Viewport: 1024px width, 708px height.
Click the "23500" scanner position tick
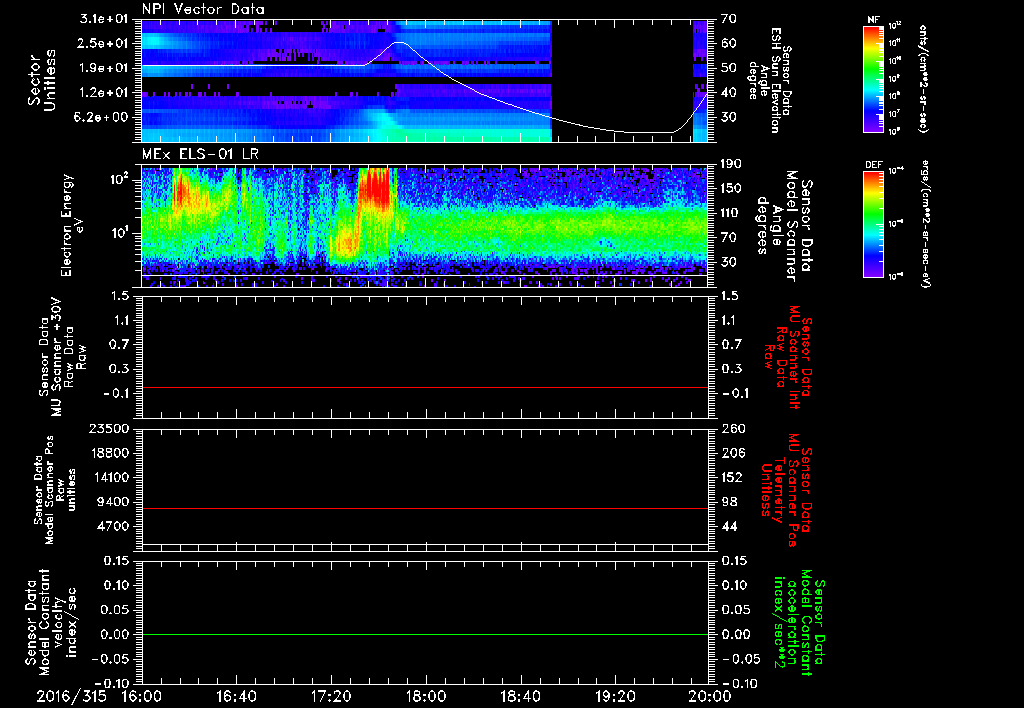point(108,429)
